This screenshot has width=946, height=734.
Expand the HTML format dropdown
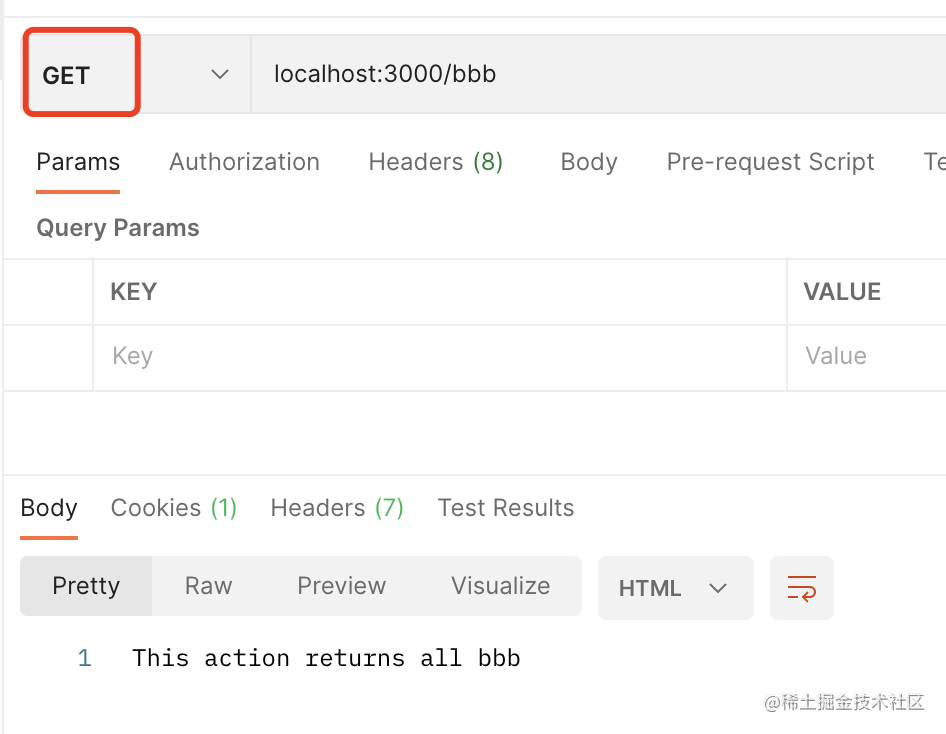click(x=675, y=588)
